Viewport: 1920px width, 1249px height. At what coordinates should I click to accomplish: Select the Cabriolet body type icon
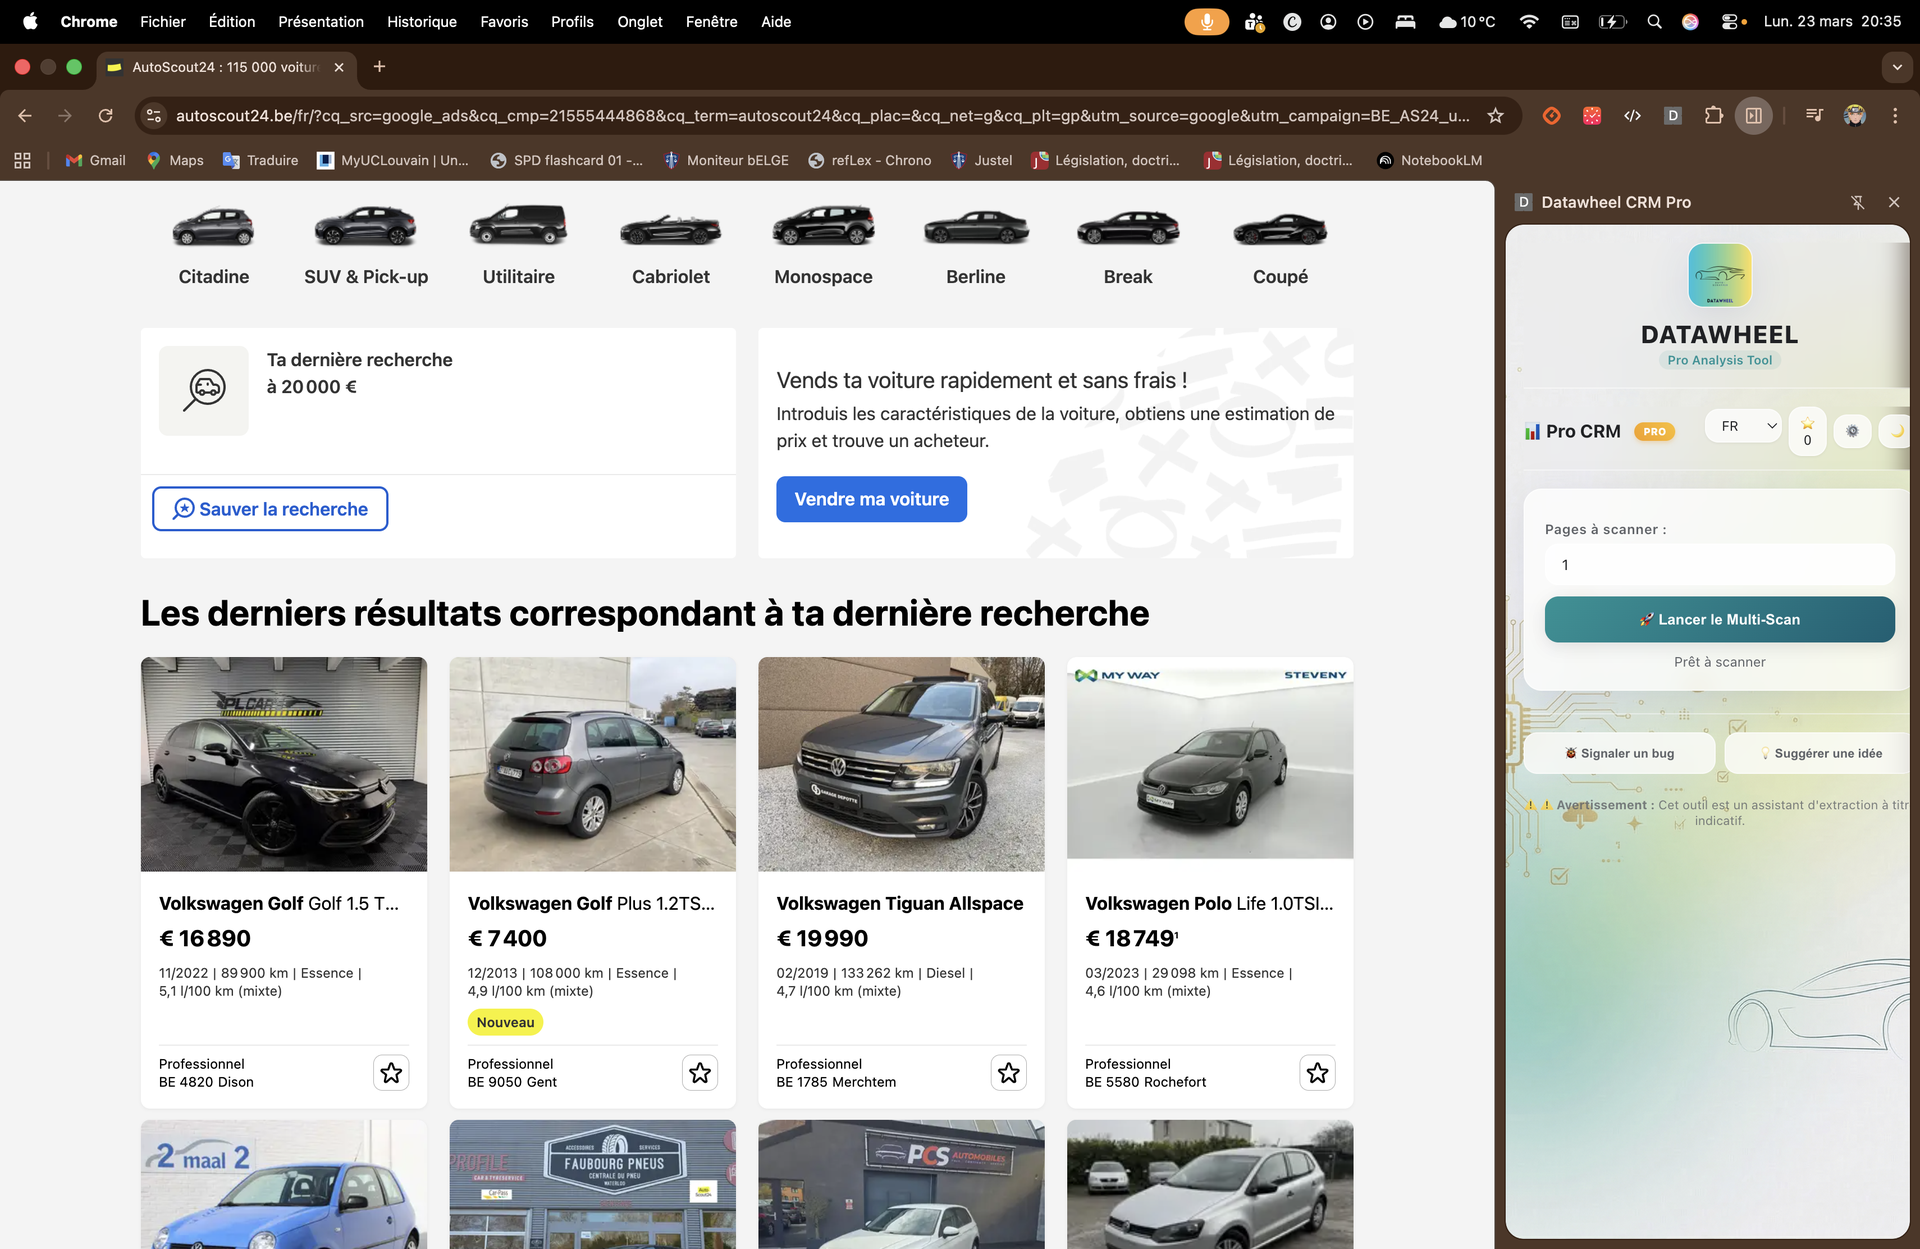(x=670, y=230)
